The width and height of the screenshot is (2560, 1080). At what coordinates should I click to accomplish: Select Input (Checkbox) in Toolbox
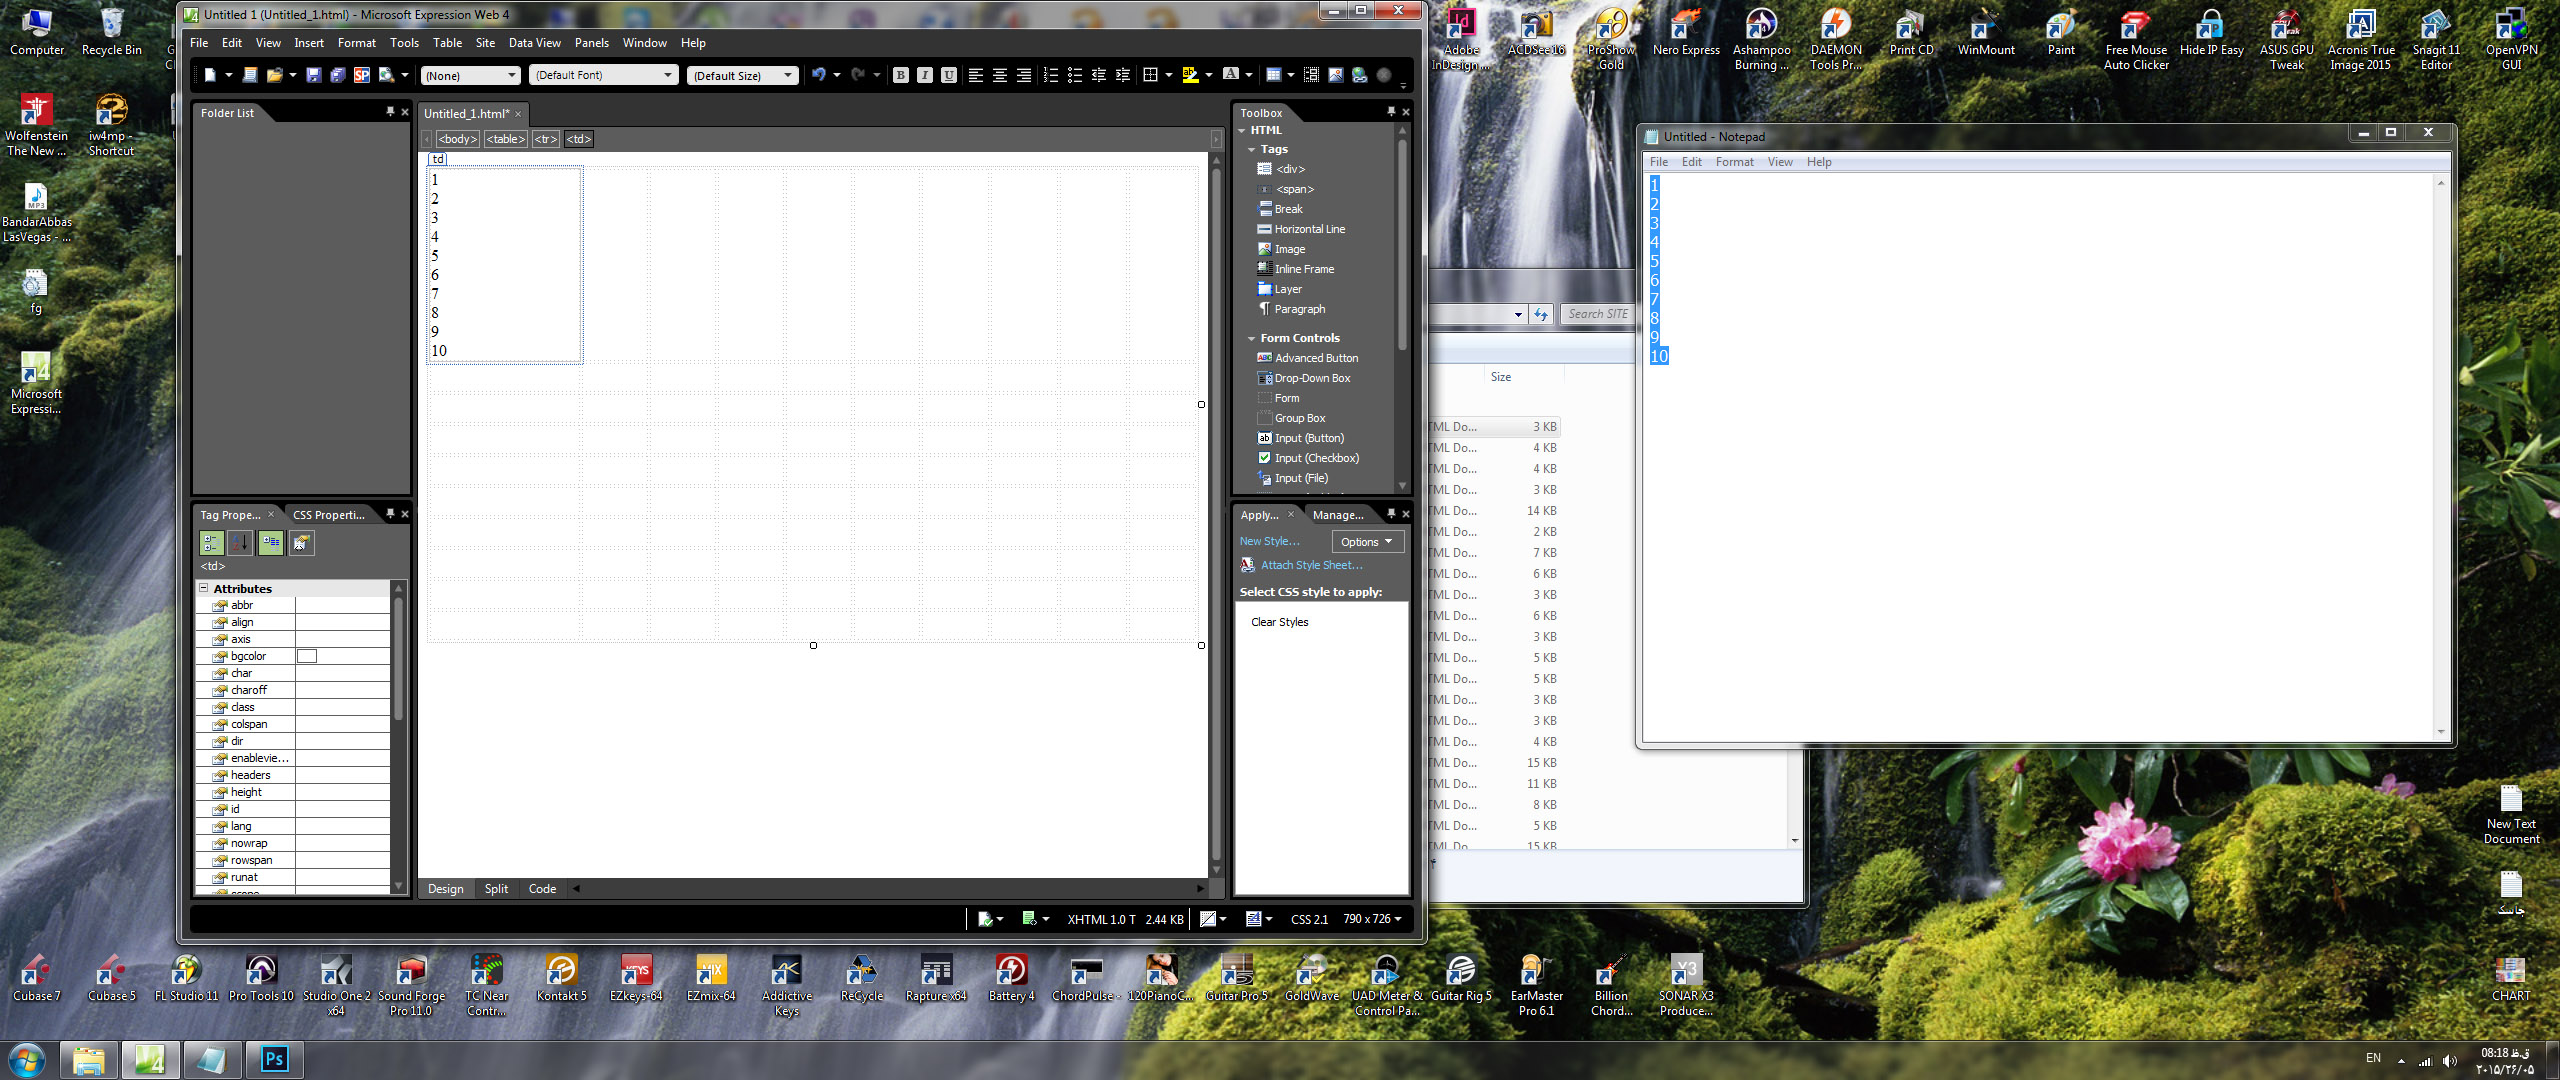click(x=1308, y=458)
